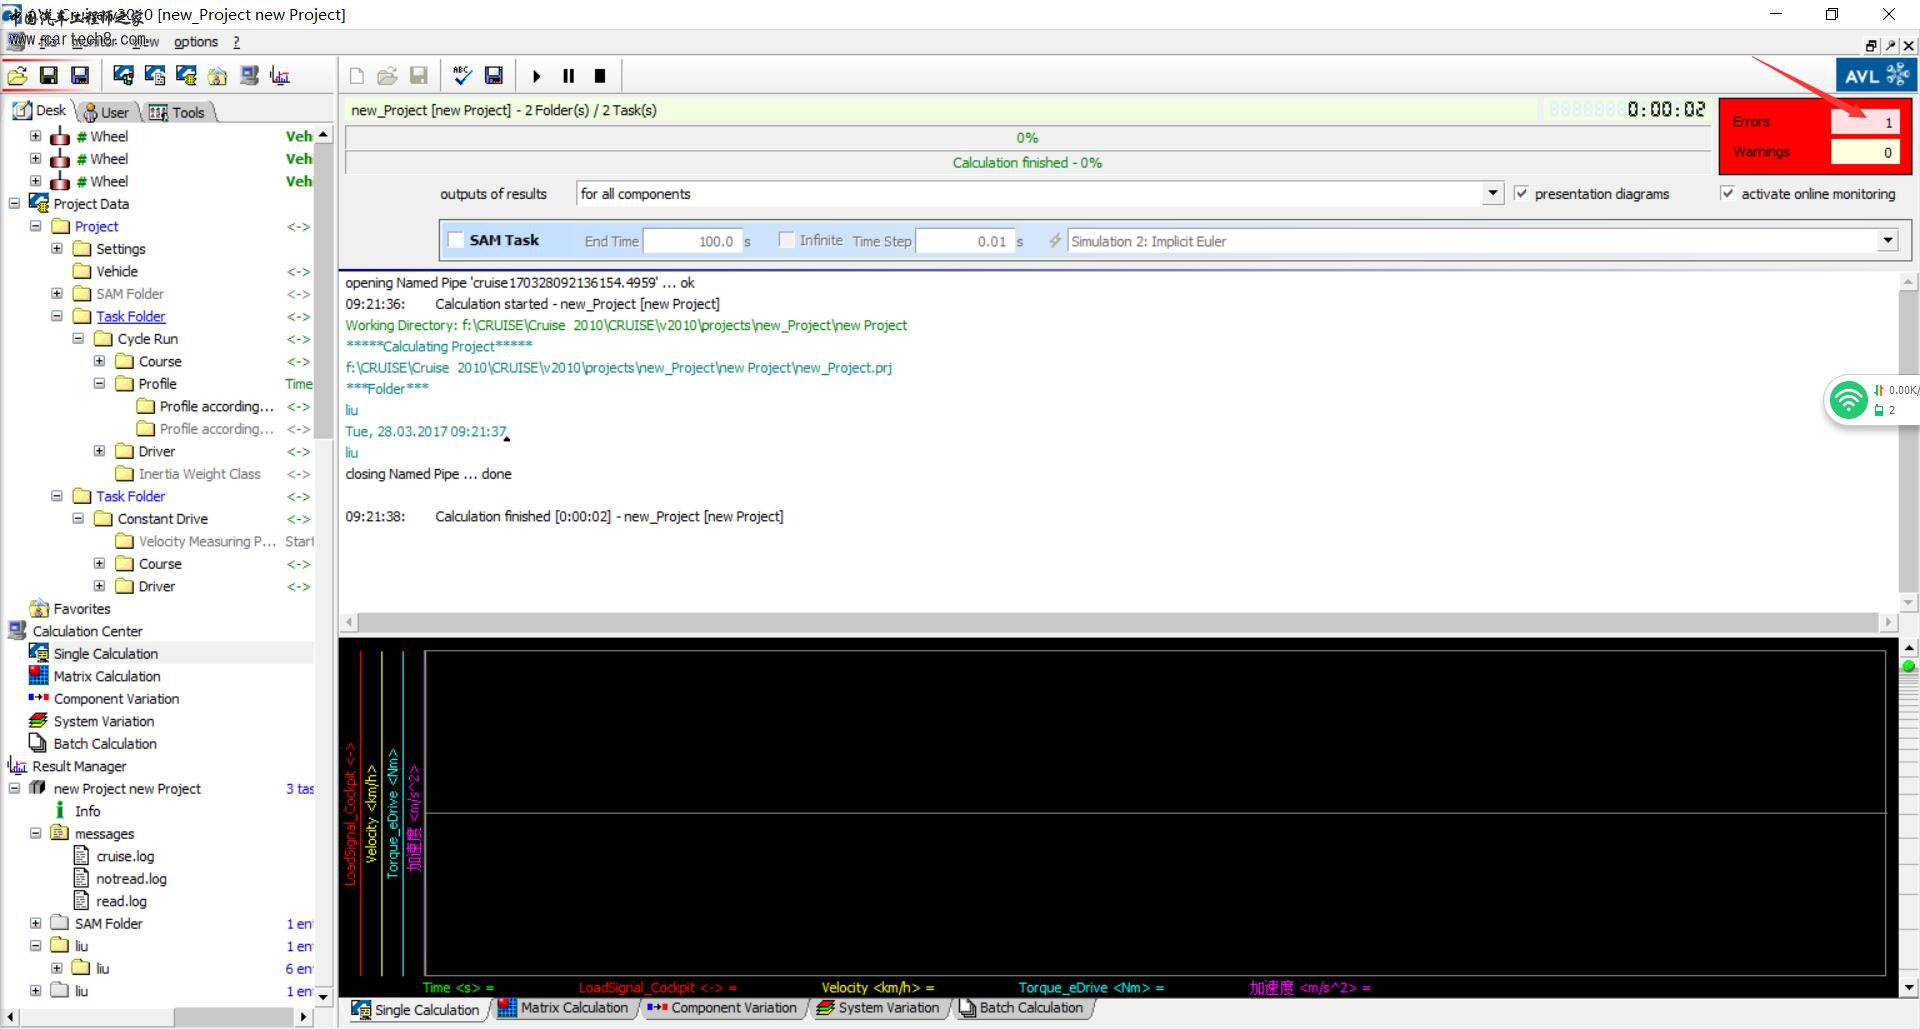Click the AVL logo icon
This screenshot has height=1030, width=1920.
click(1875, 75)
